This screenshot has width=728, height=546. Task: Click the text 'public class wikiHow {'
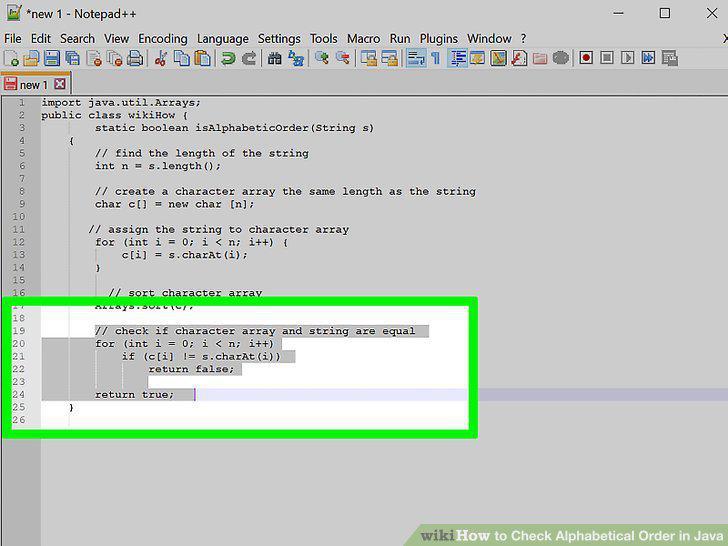114,115
